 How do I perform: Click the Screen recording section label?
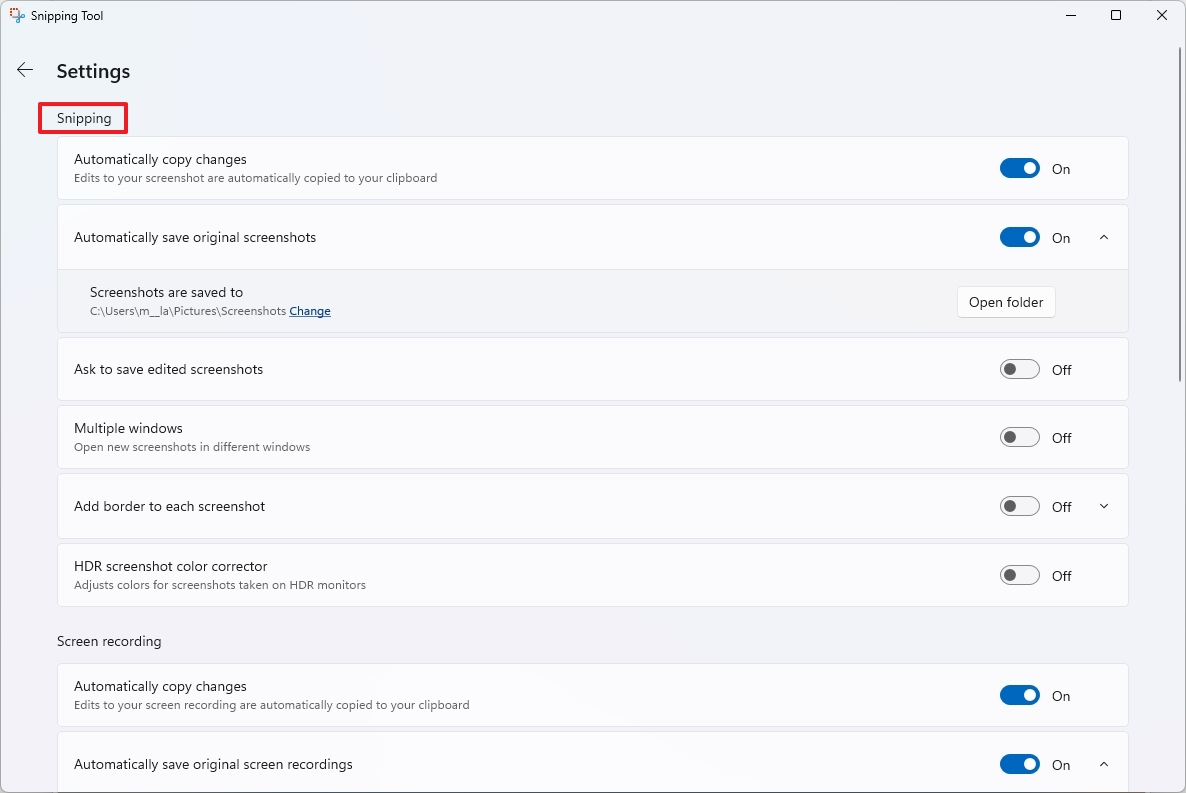click(x=109, y=641)
